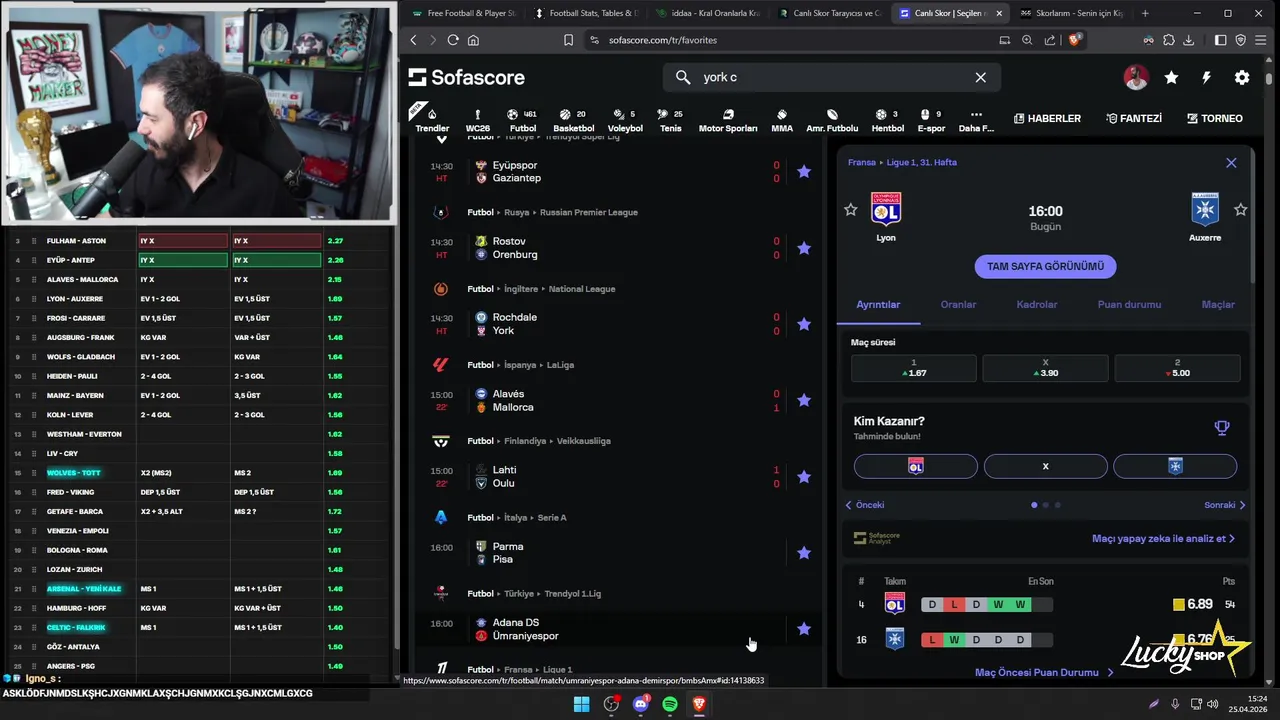The height and width of the screenshot is (720, 1280).
Task: Open Brave Shields lion icon
Action: 1075,40
